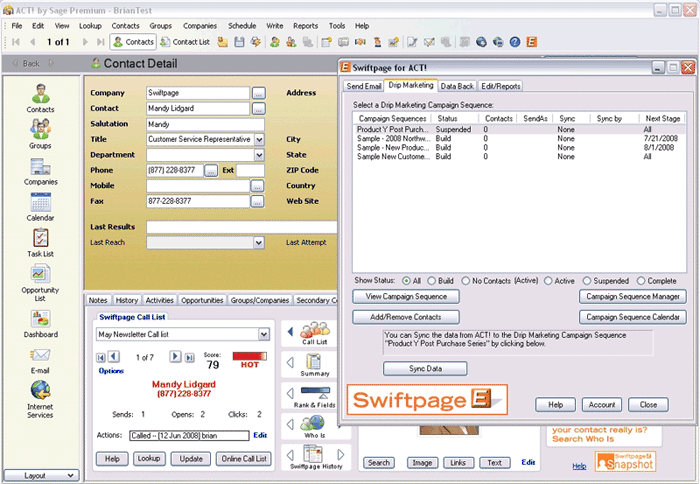Expand the Title dropdown
This screenshot has width=700, height=484.
pos(259,140)
